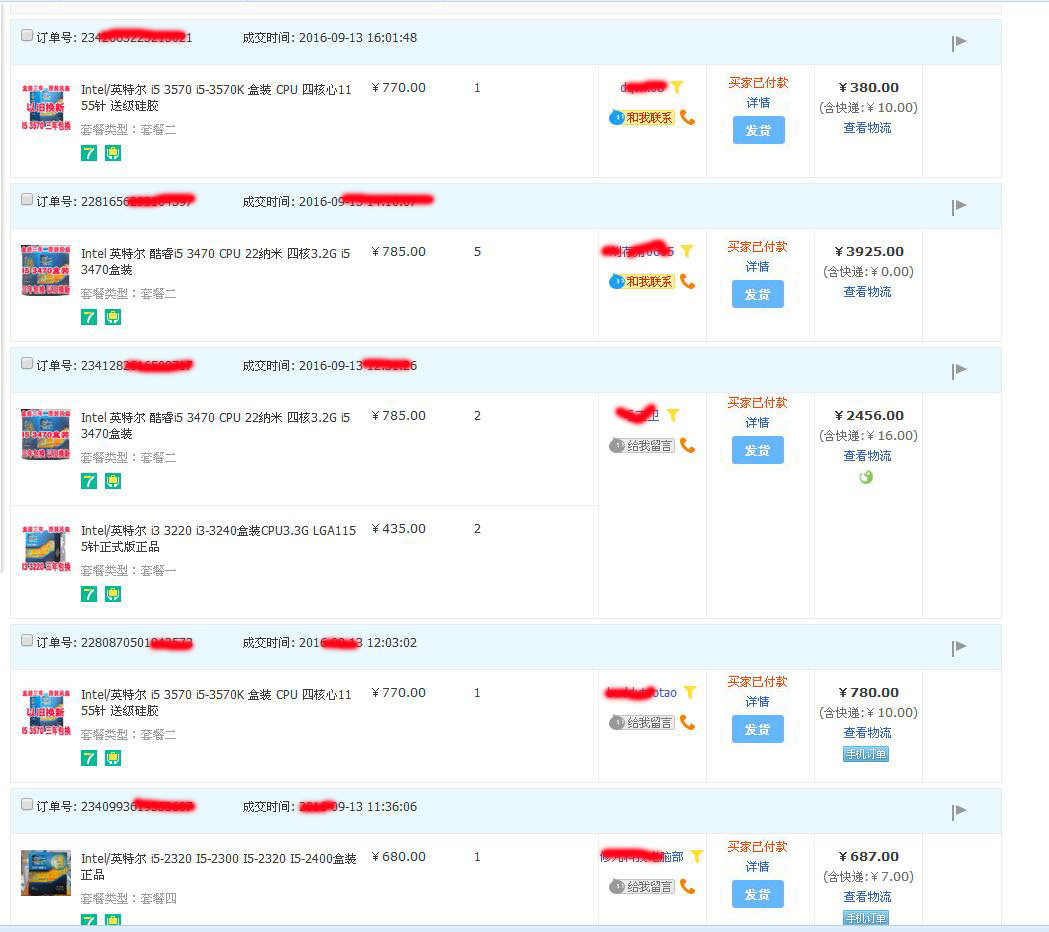Viewport: 1049px width, 932px height.
Task: Open the i3 3220 product thumbnail
Action: pos(45,548)
